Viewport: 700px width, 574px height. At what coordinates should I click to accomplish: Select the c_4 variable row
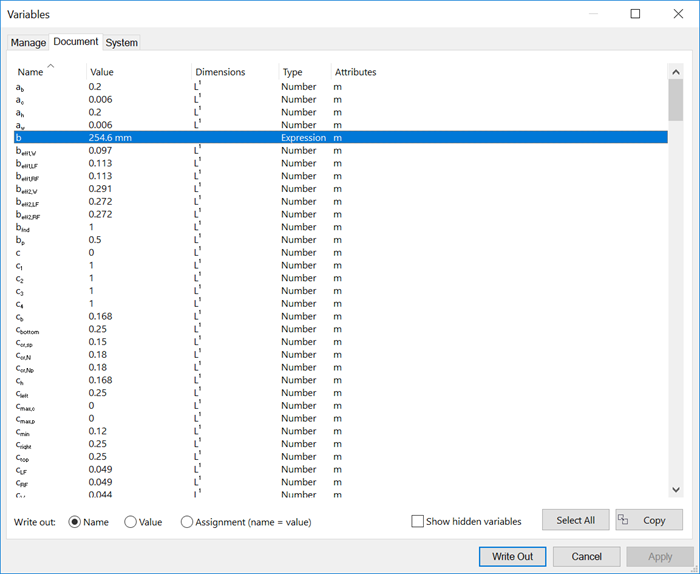tap(341, 304)
